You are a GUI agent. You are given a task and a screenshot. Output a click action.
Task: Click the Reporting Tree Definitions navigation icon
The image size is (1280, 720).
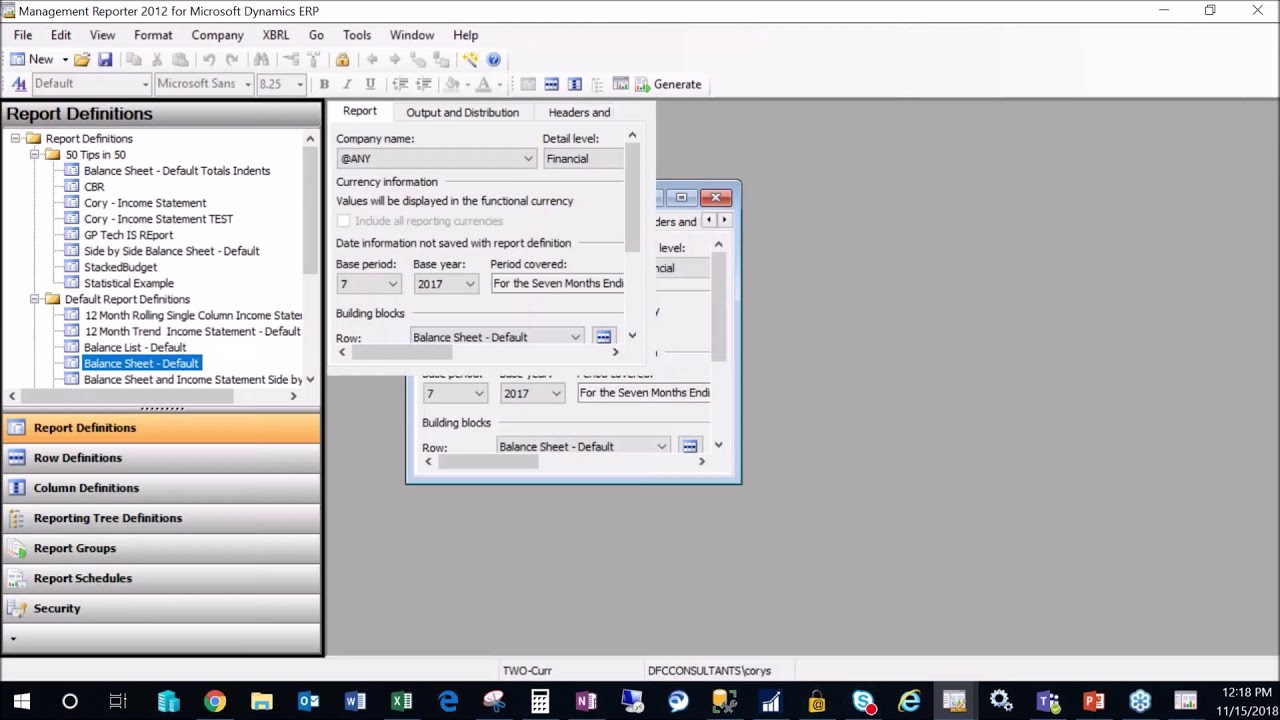tap(17, 518)
